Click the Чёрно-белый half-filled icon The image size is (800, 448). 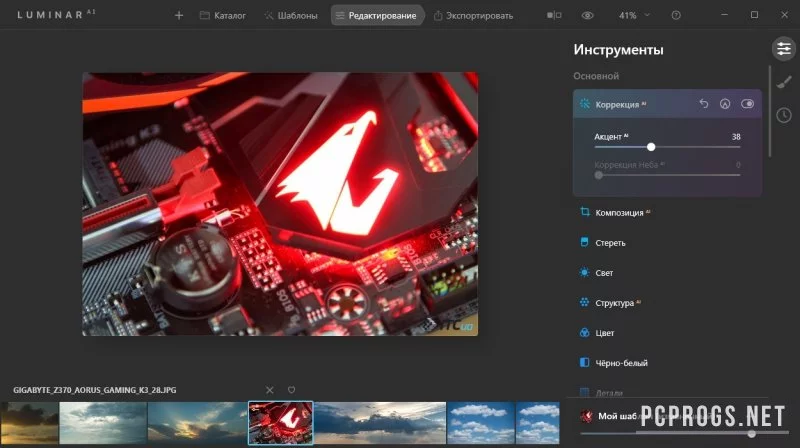tap(585, 362)
